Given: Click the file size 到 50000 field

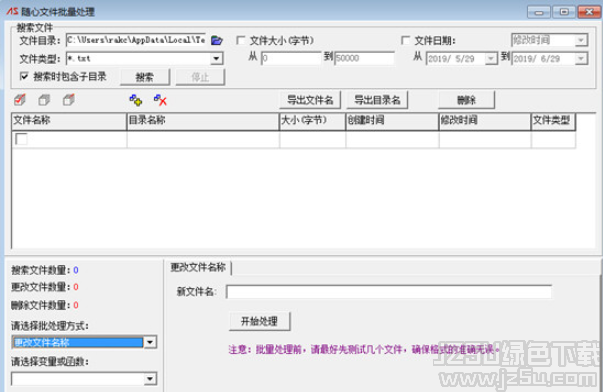Looking at the screenshot, I should tap(365, 58).
